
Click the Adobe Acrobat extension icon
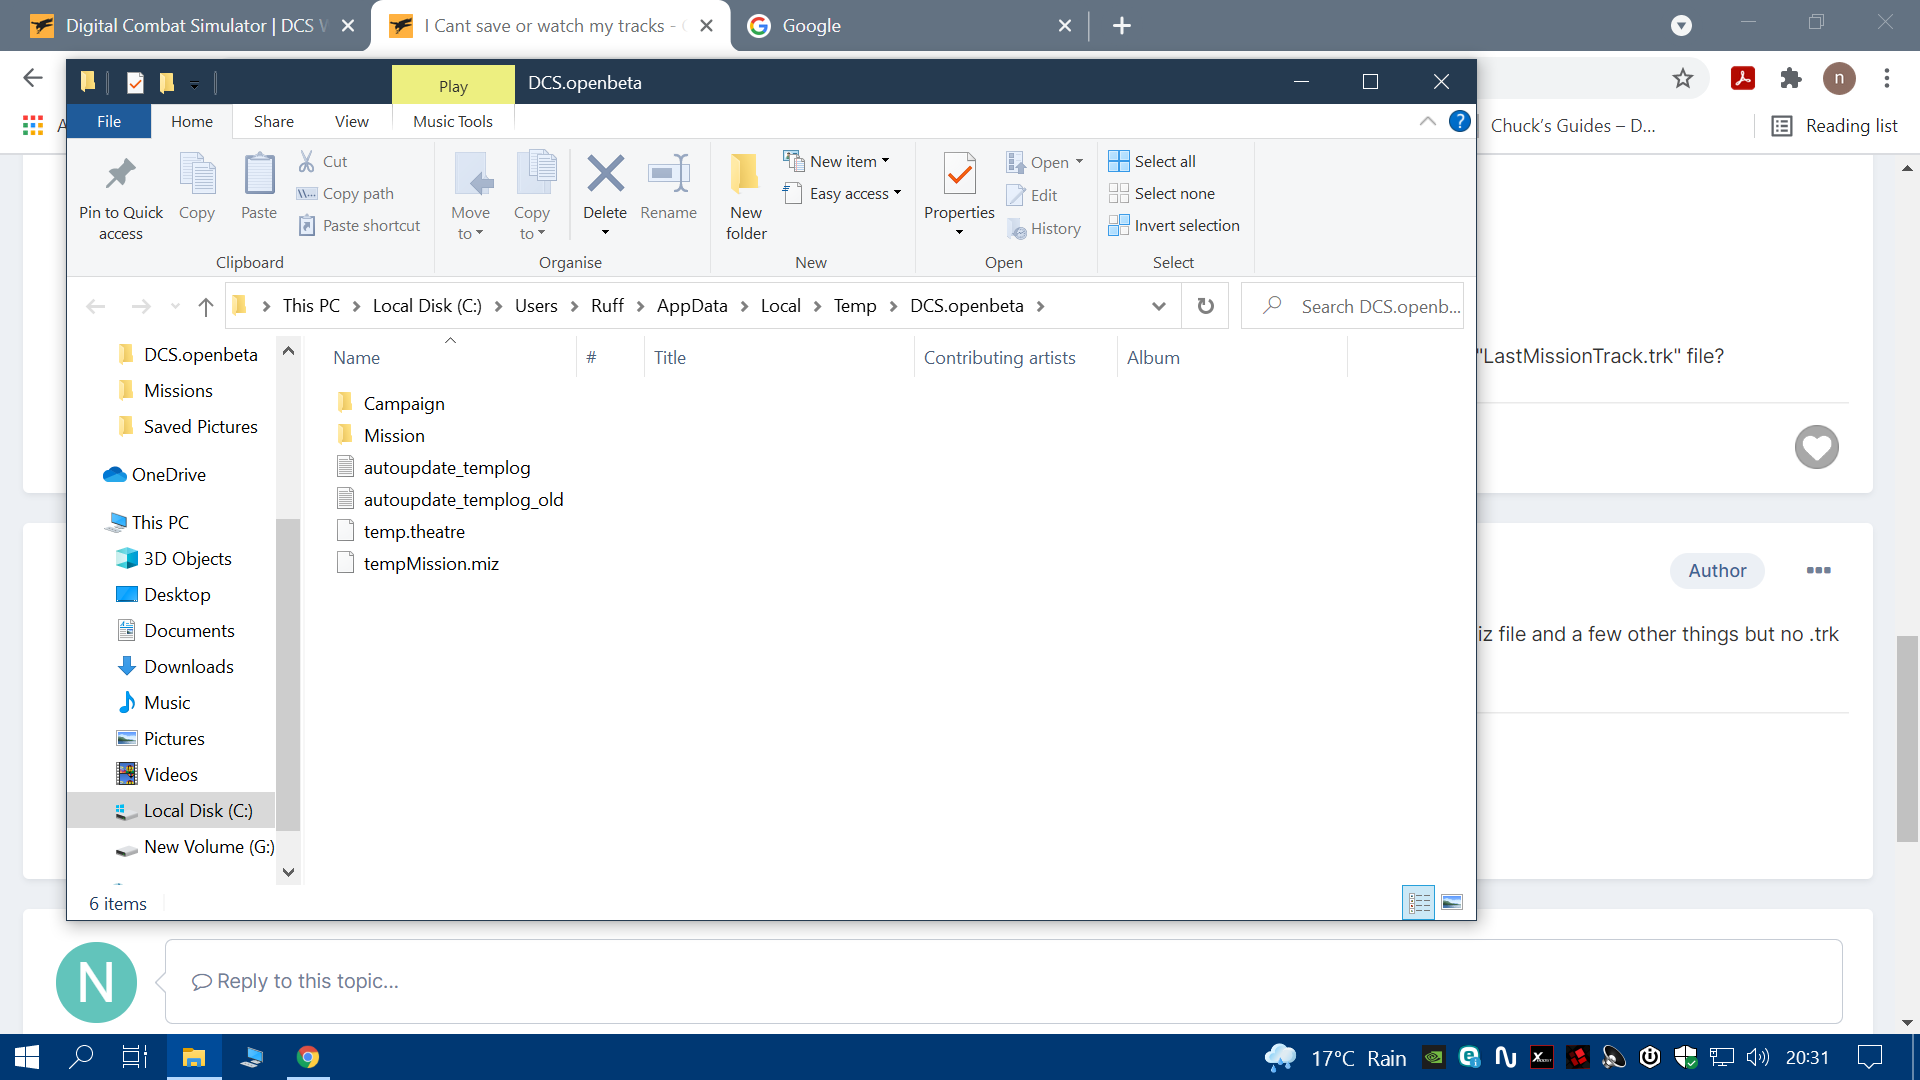tap(1743, 78)
